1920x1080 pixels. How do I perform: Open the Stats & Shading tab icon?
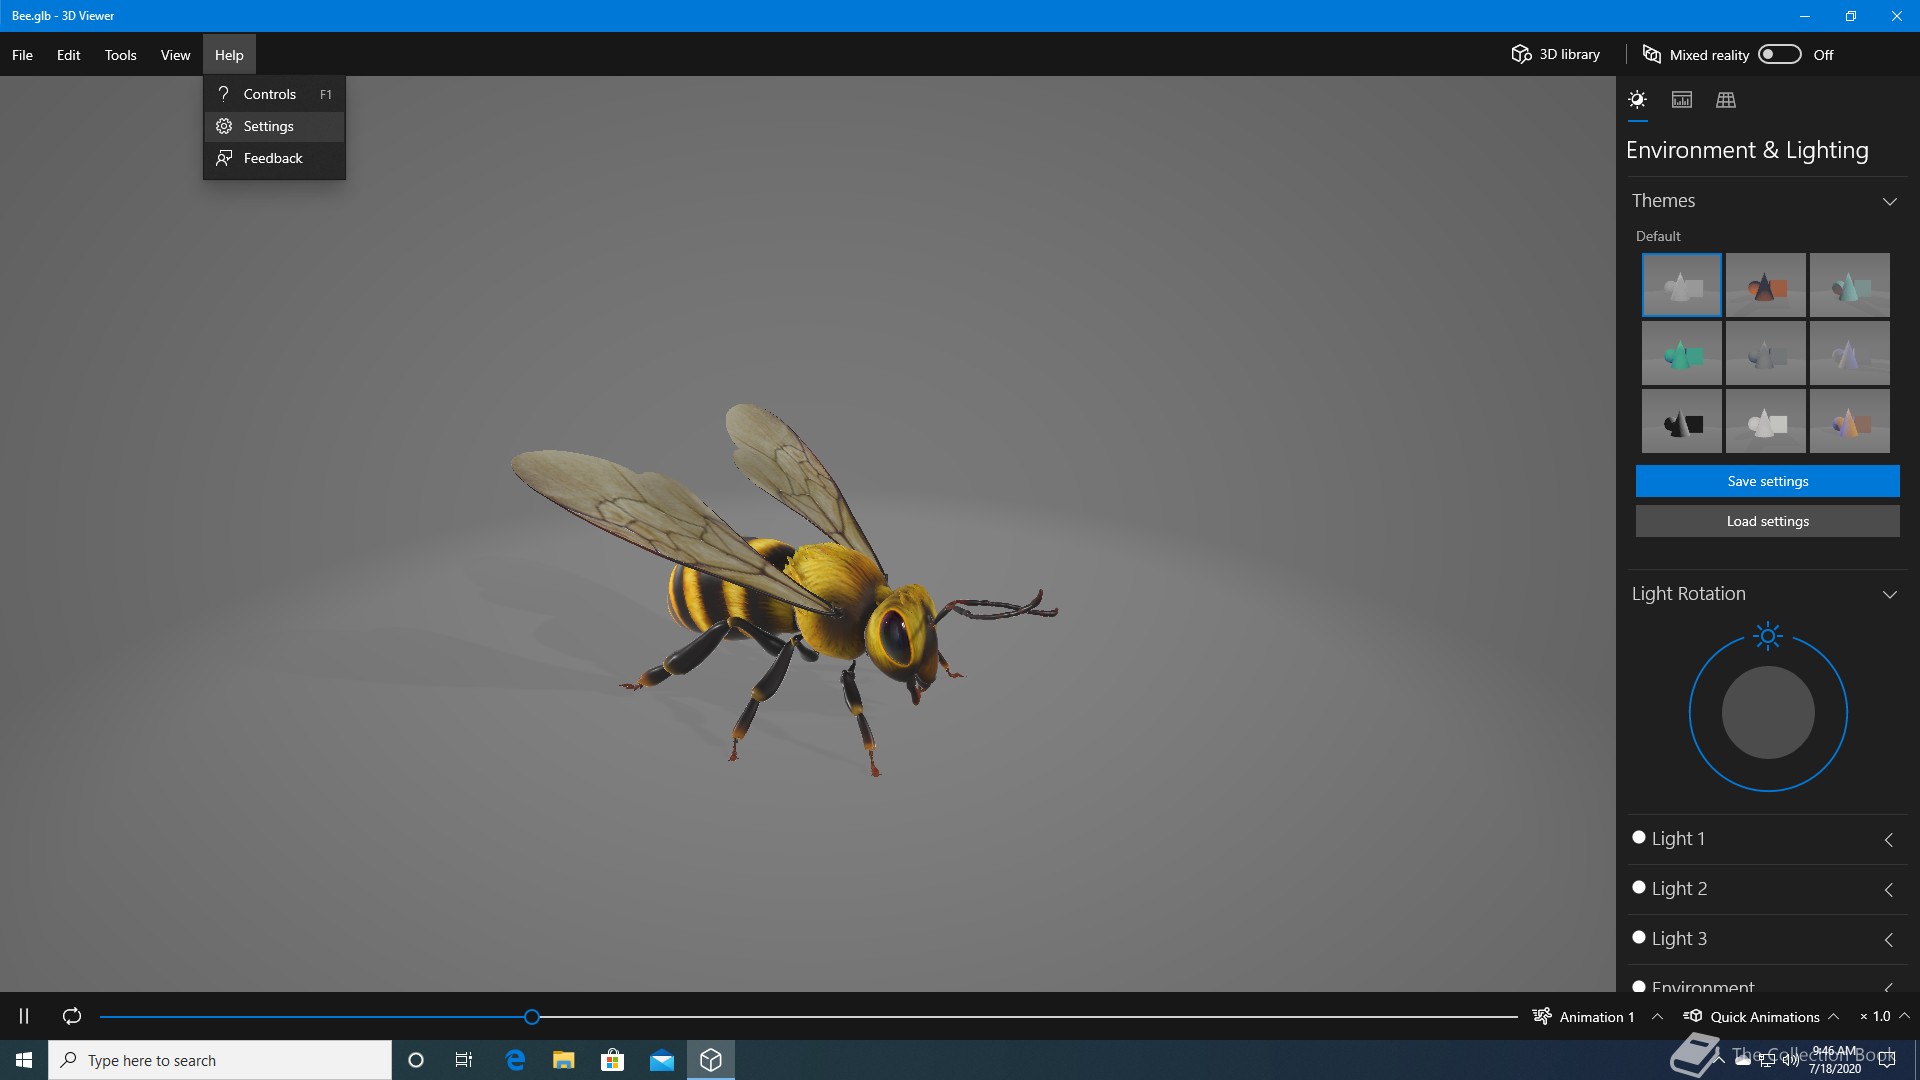point(1682,100)
